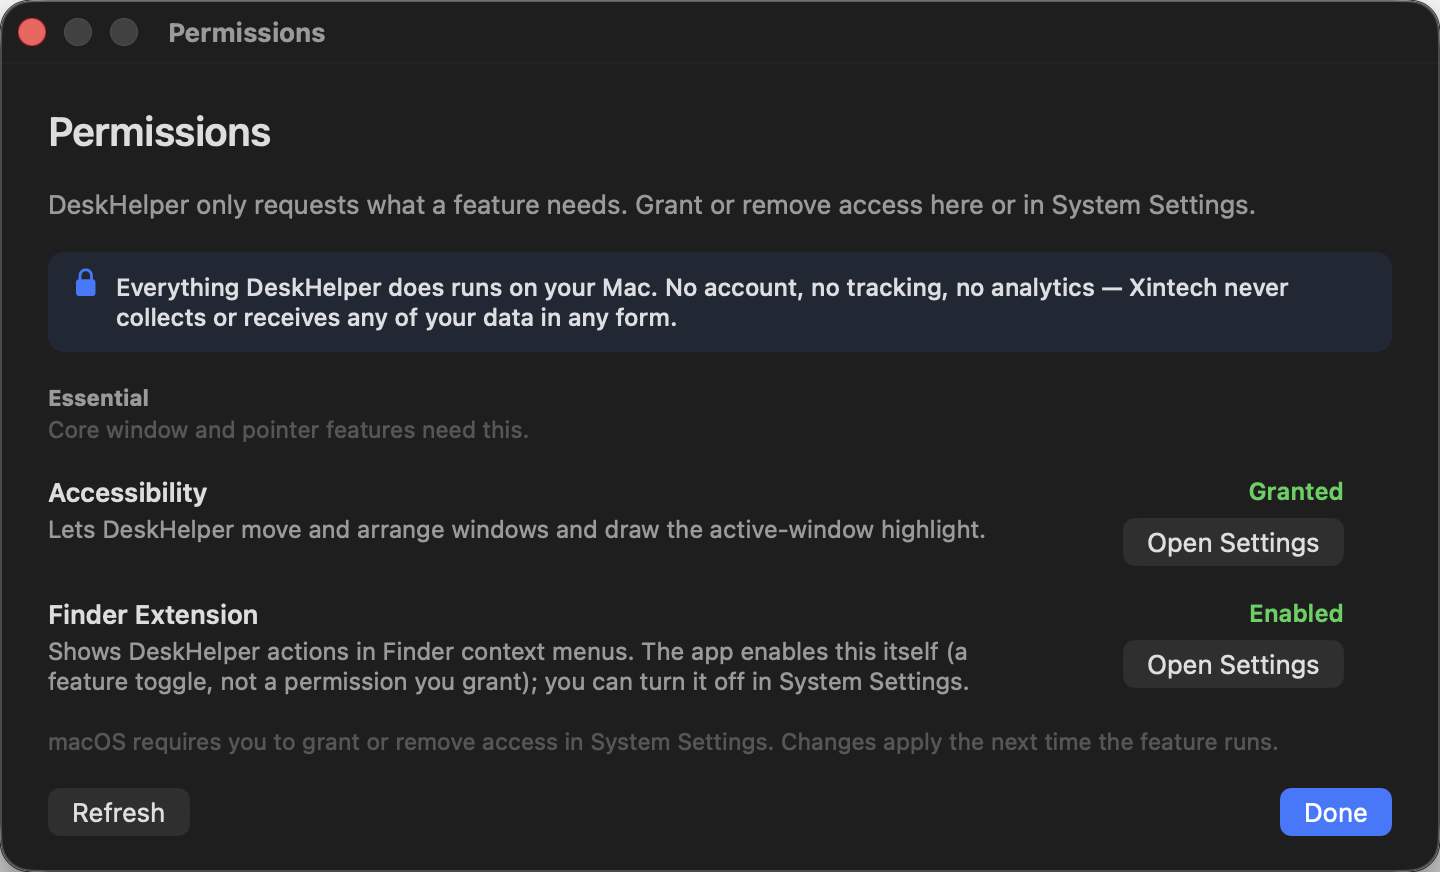
Task: Click the blue lock icon in privacy banner
Action: pos(86,283)
